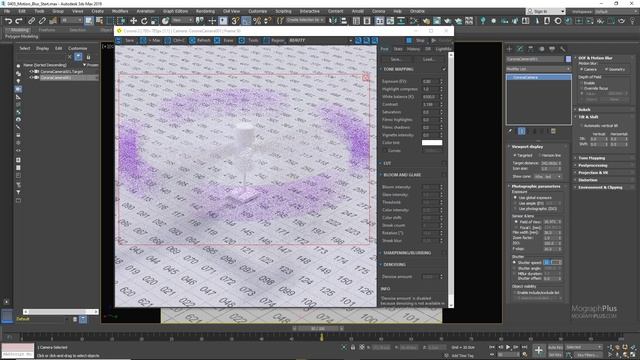Image resolution: width=640 pixels, height=360 pixels.
Task: Toggle Automatic vertical tilt checkbox
Action: pos(581,126)
